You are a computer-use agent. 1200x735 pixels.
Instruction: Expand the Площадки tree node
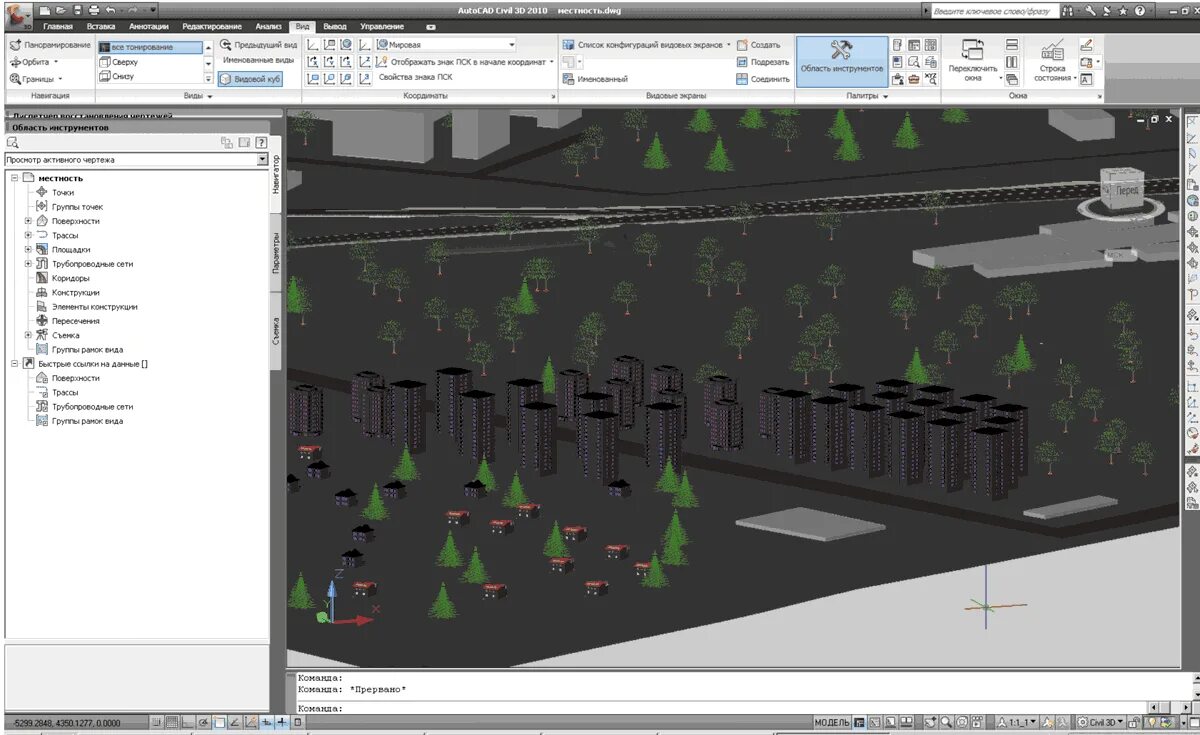pyautogui.click(x=28, y=249)
